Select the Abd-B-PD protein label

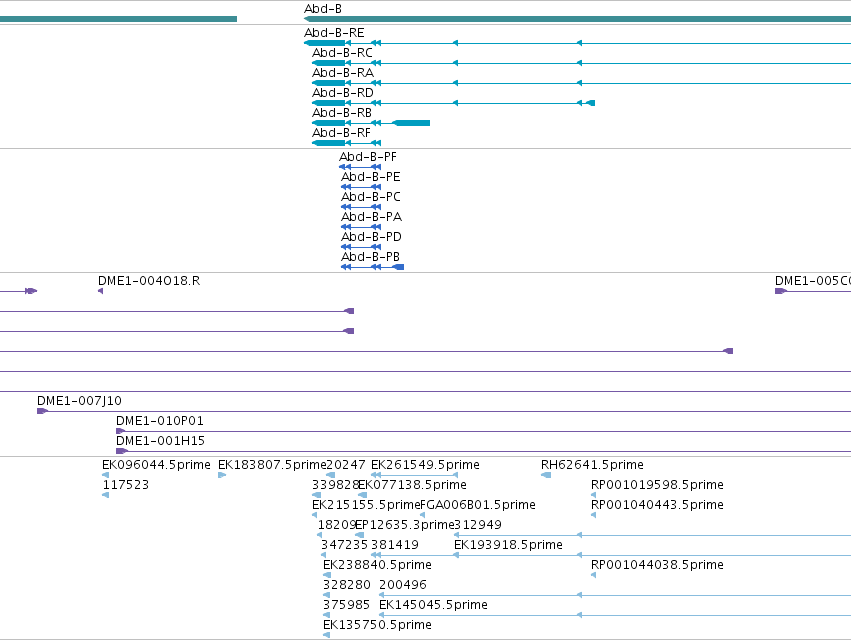tap(371, 237)
